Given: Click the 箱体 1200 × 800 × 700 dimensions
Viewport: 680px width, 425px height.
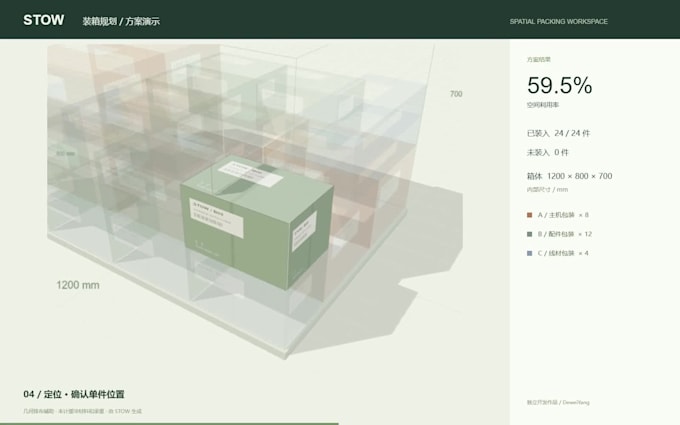Looking at the screenshot, I should point(569,176).
